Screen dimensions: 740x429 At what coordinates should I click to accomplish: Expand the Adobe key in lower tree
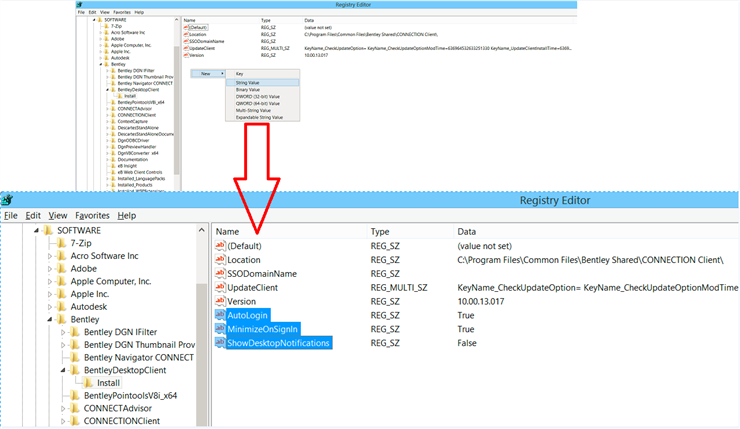[50, 269]
